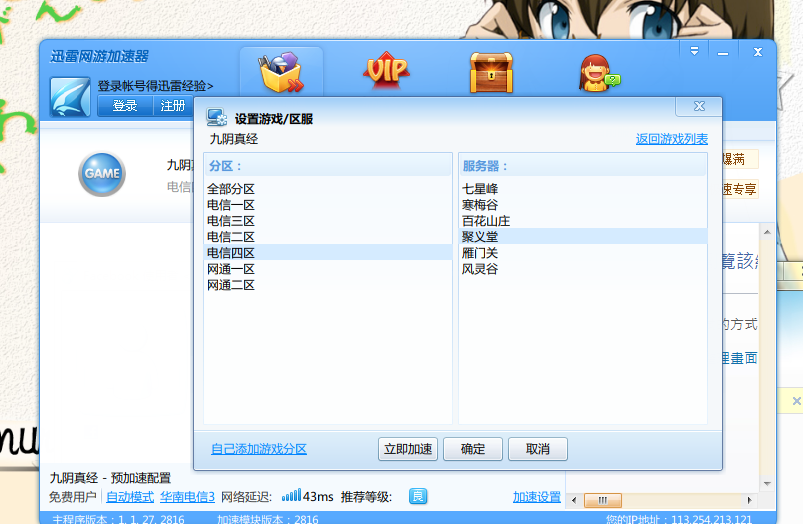Click the VIP icon in top bar
The image size is (806, 524).
tap(387, 71)
